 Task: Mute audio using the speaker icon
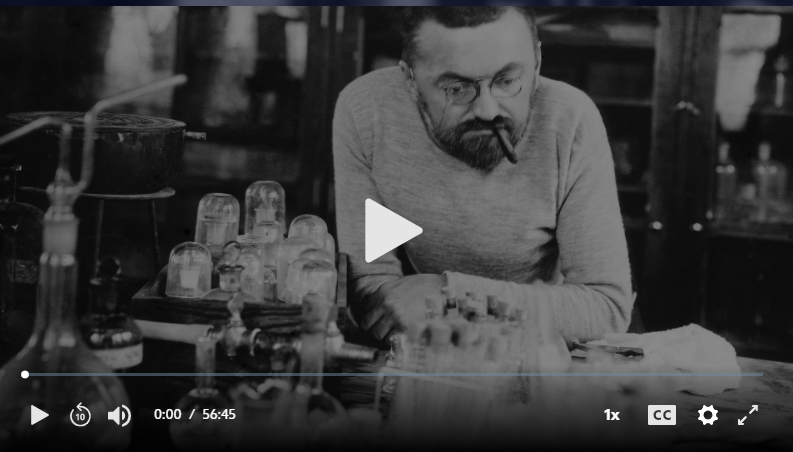point(119,416)
